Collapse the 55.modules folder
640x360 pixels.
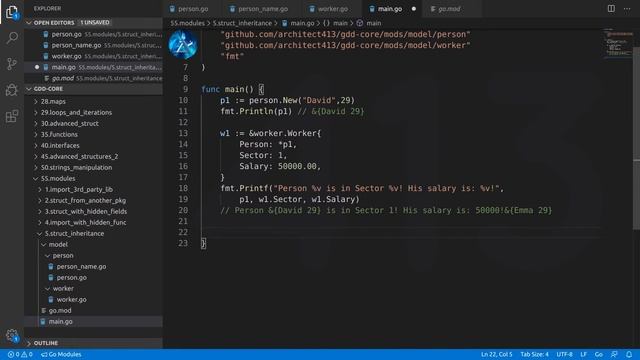(x=93, y=178)
